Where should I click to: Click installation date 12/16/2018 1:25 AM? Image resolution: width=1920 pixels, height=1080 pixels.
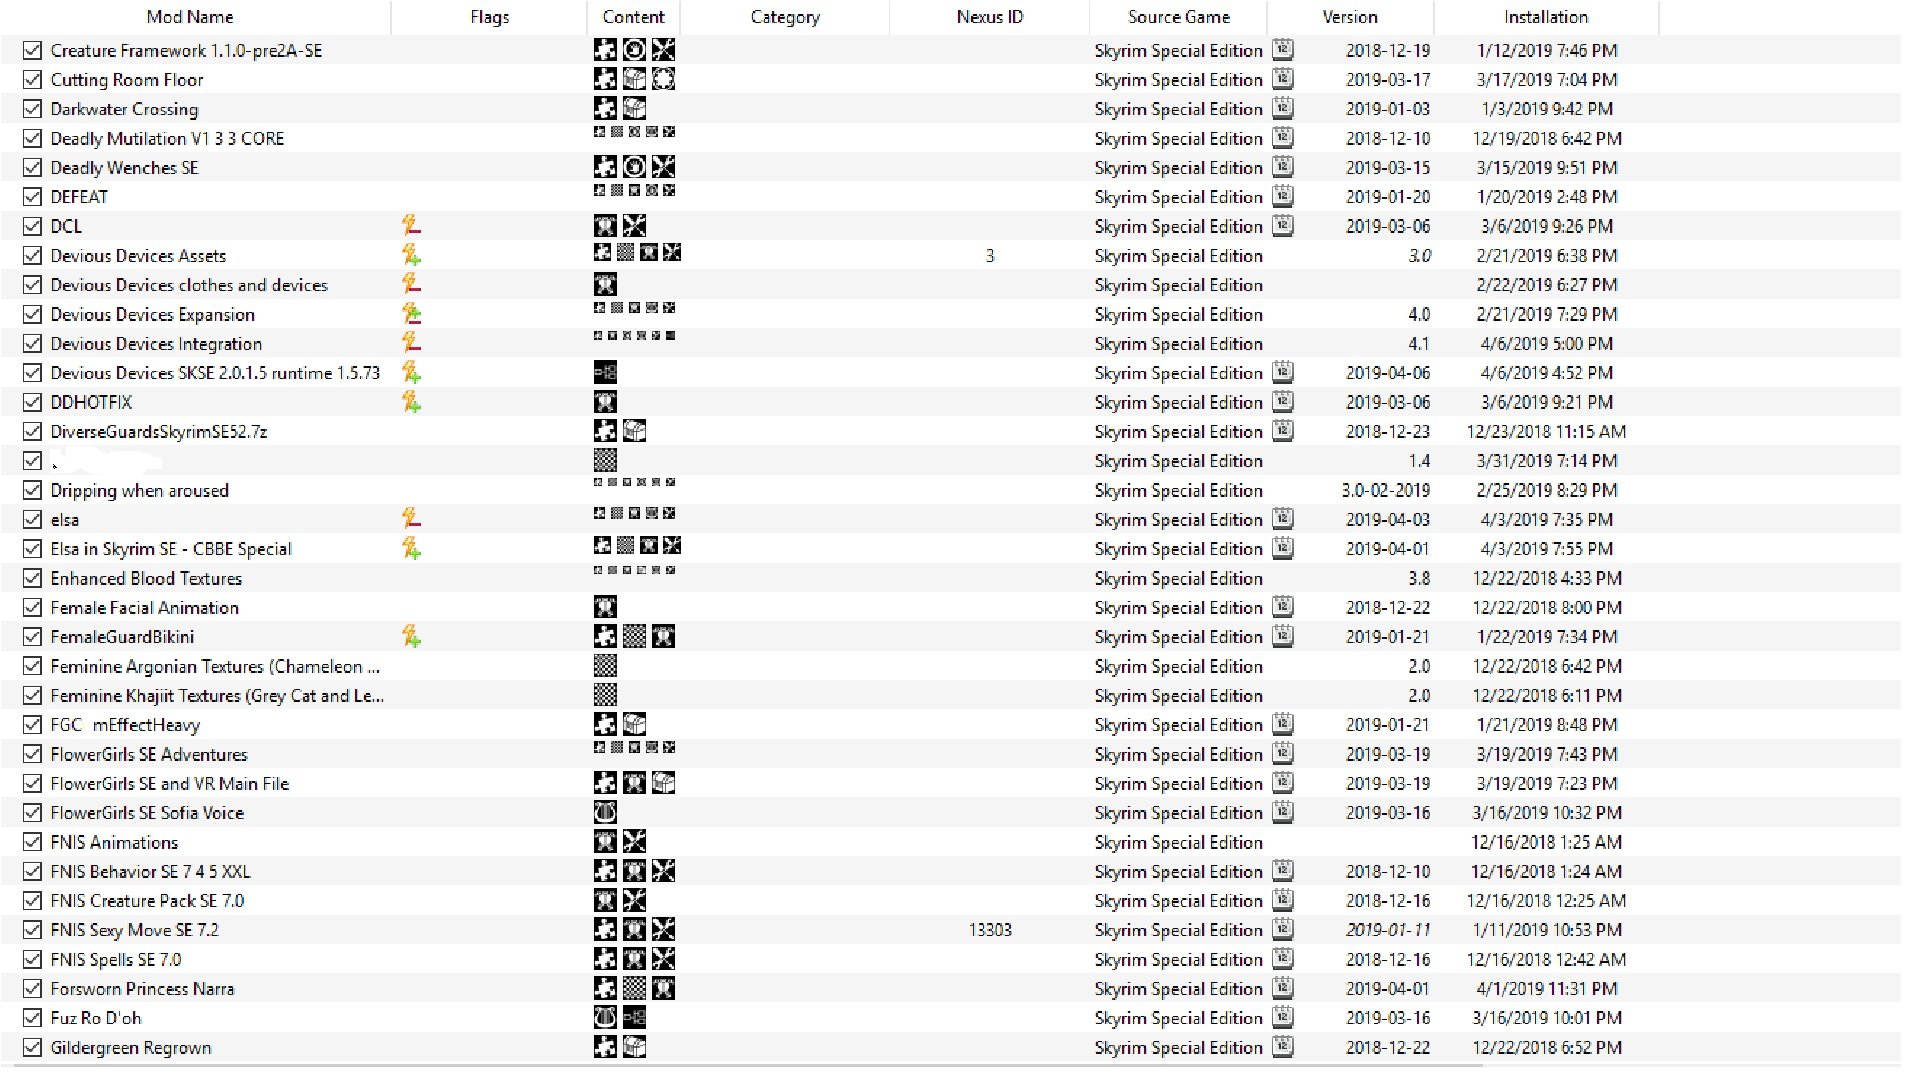point(1546,842)
